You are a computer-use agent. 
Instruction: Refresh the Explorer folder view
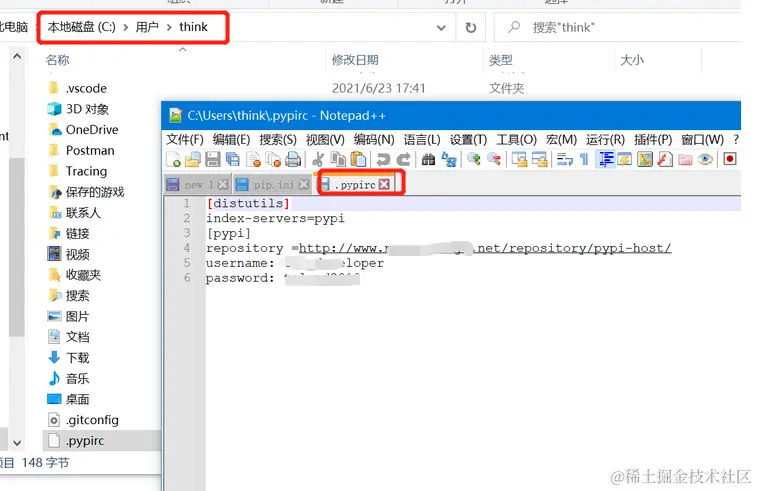point(471,28)
